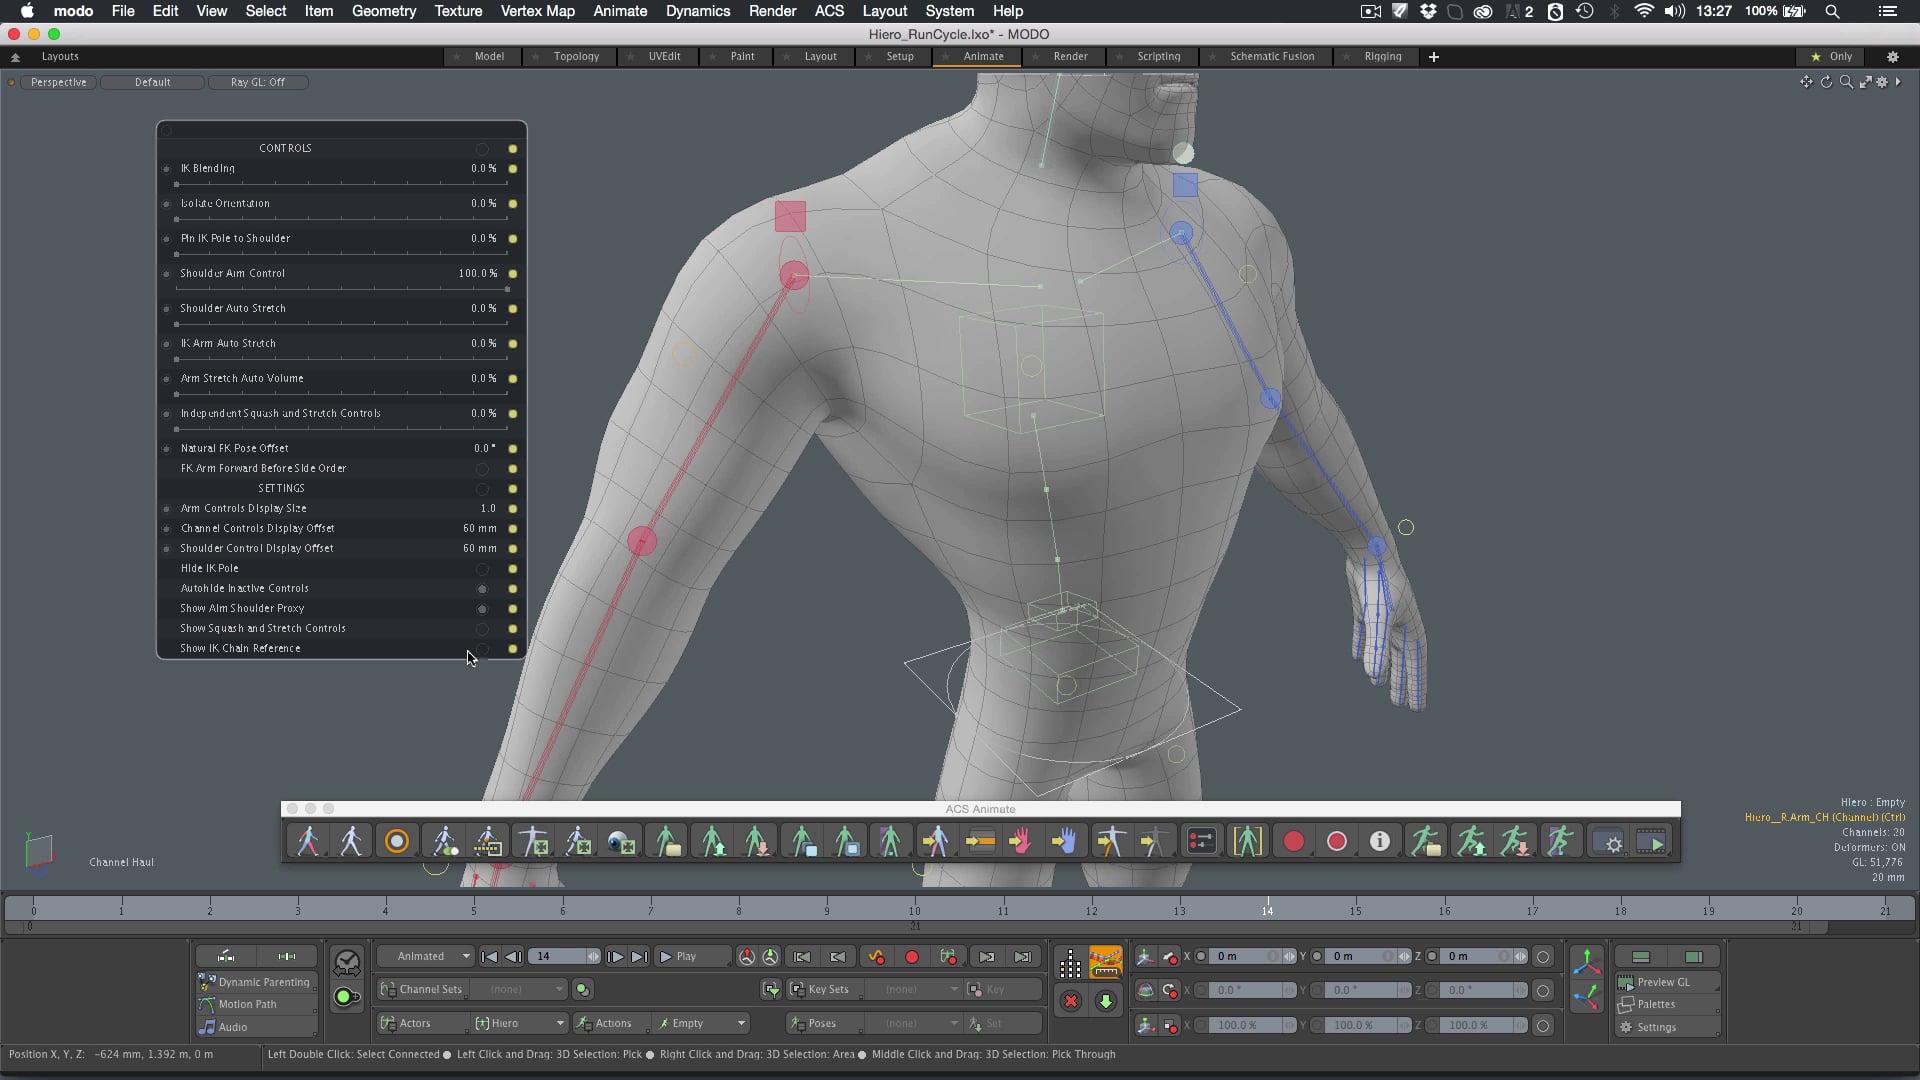Click the viewport zoom magnifier icon
Image resolution: width=1920 pixels, height=1080 pixels.
1846,82
